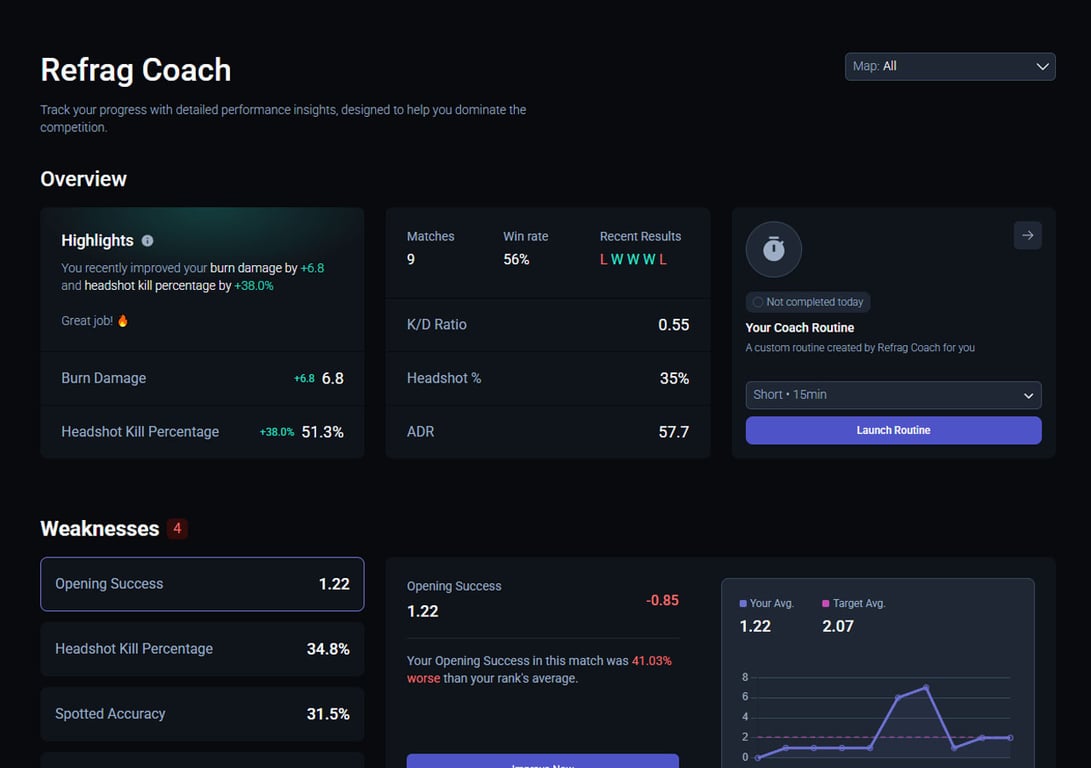
Task: Expand the Short 15min duration dropdown
Action: [893, 394]
